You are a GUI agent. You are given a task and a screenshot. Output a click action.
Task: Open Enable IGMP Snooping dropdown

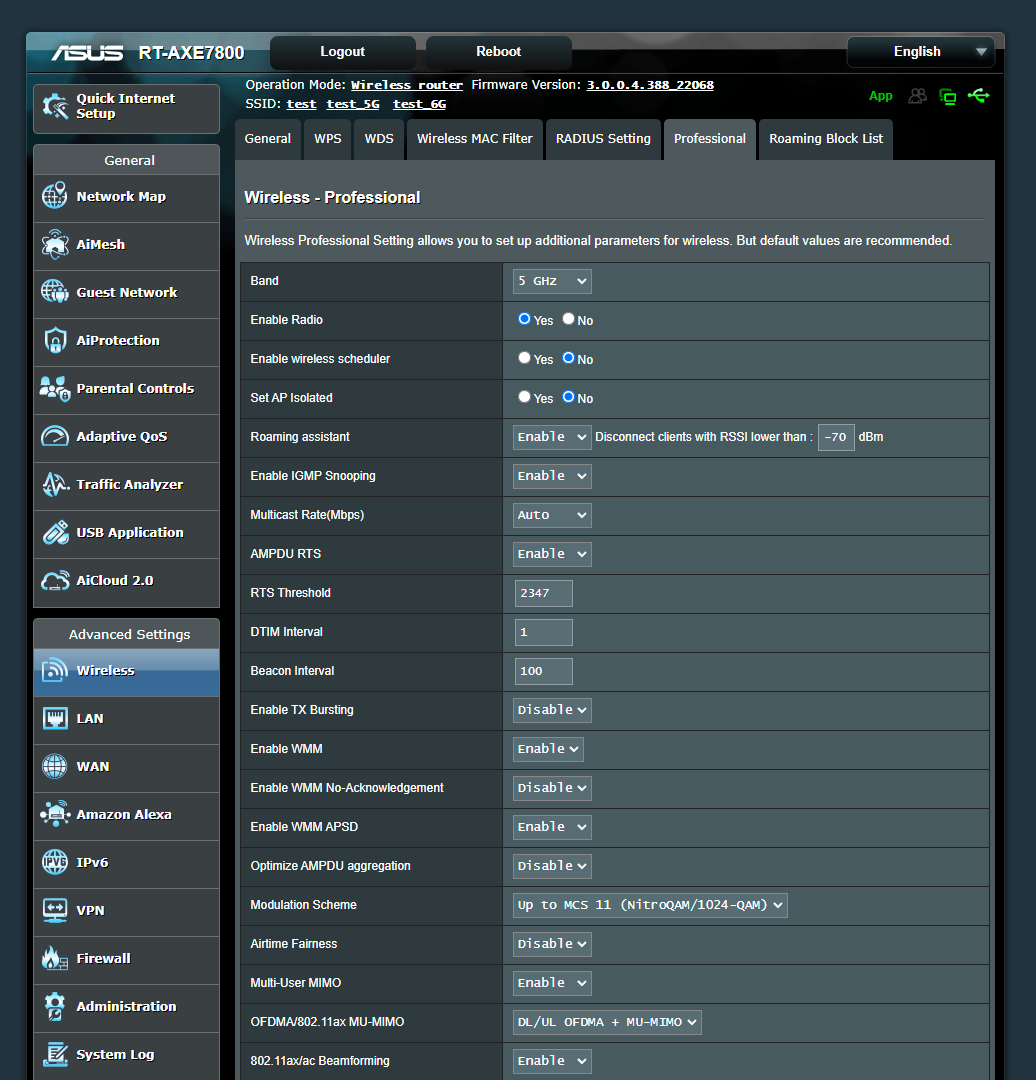coord(552,476)
